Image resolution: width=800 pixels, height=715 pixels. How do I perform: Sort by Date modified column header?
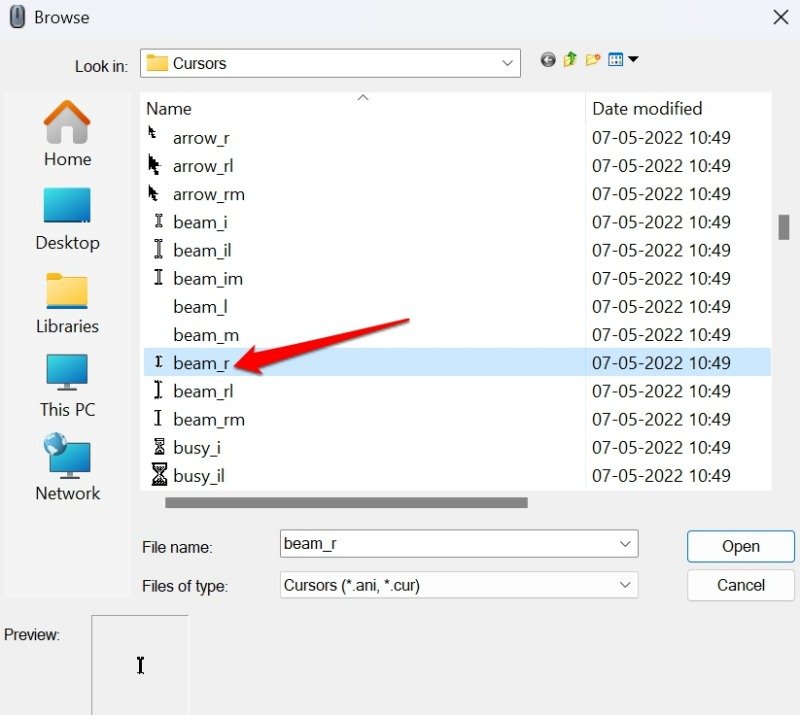647,108
